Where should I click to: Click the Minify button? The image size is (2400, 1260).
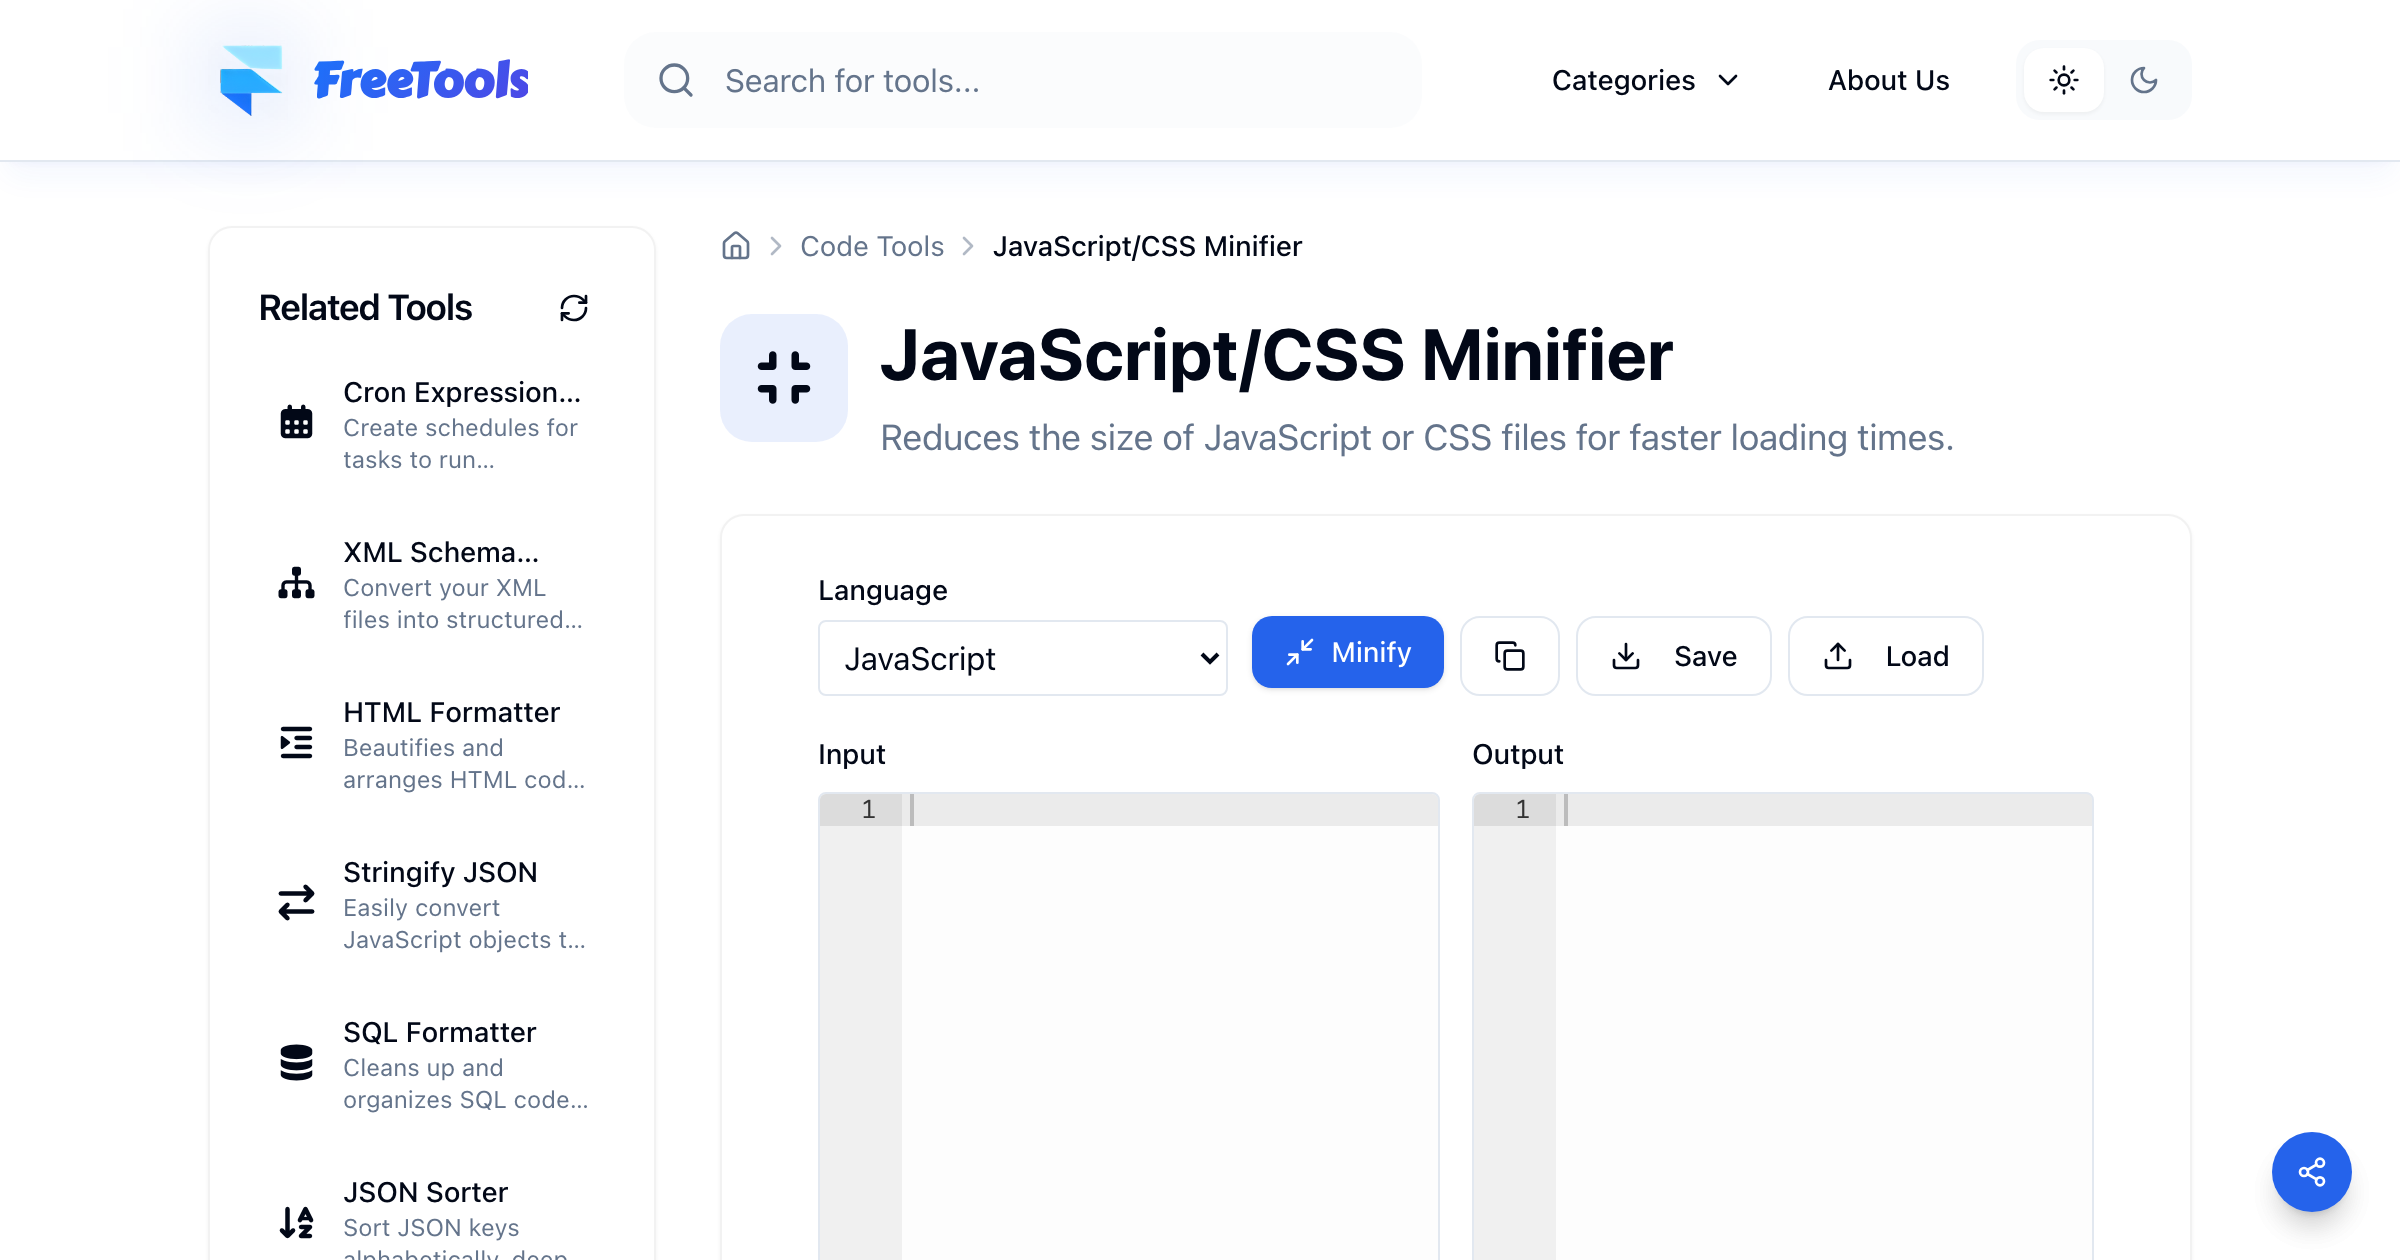(x=1348, y=652)
